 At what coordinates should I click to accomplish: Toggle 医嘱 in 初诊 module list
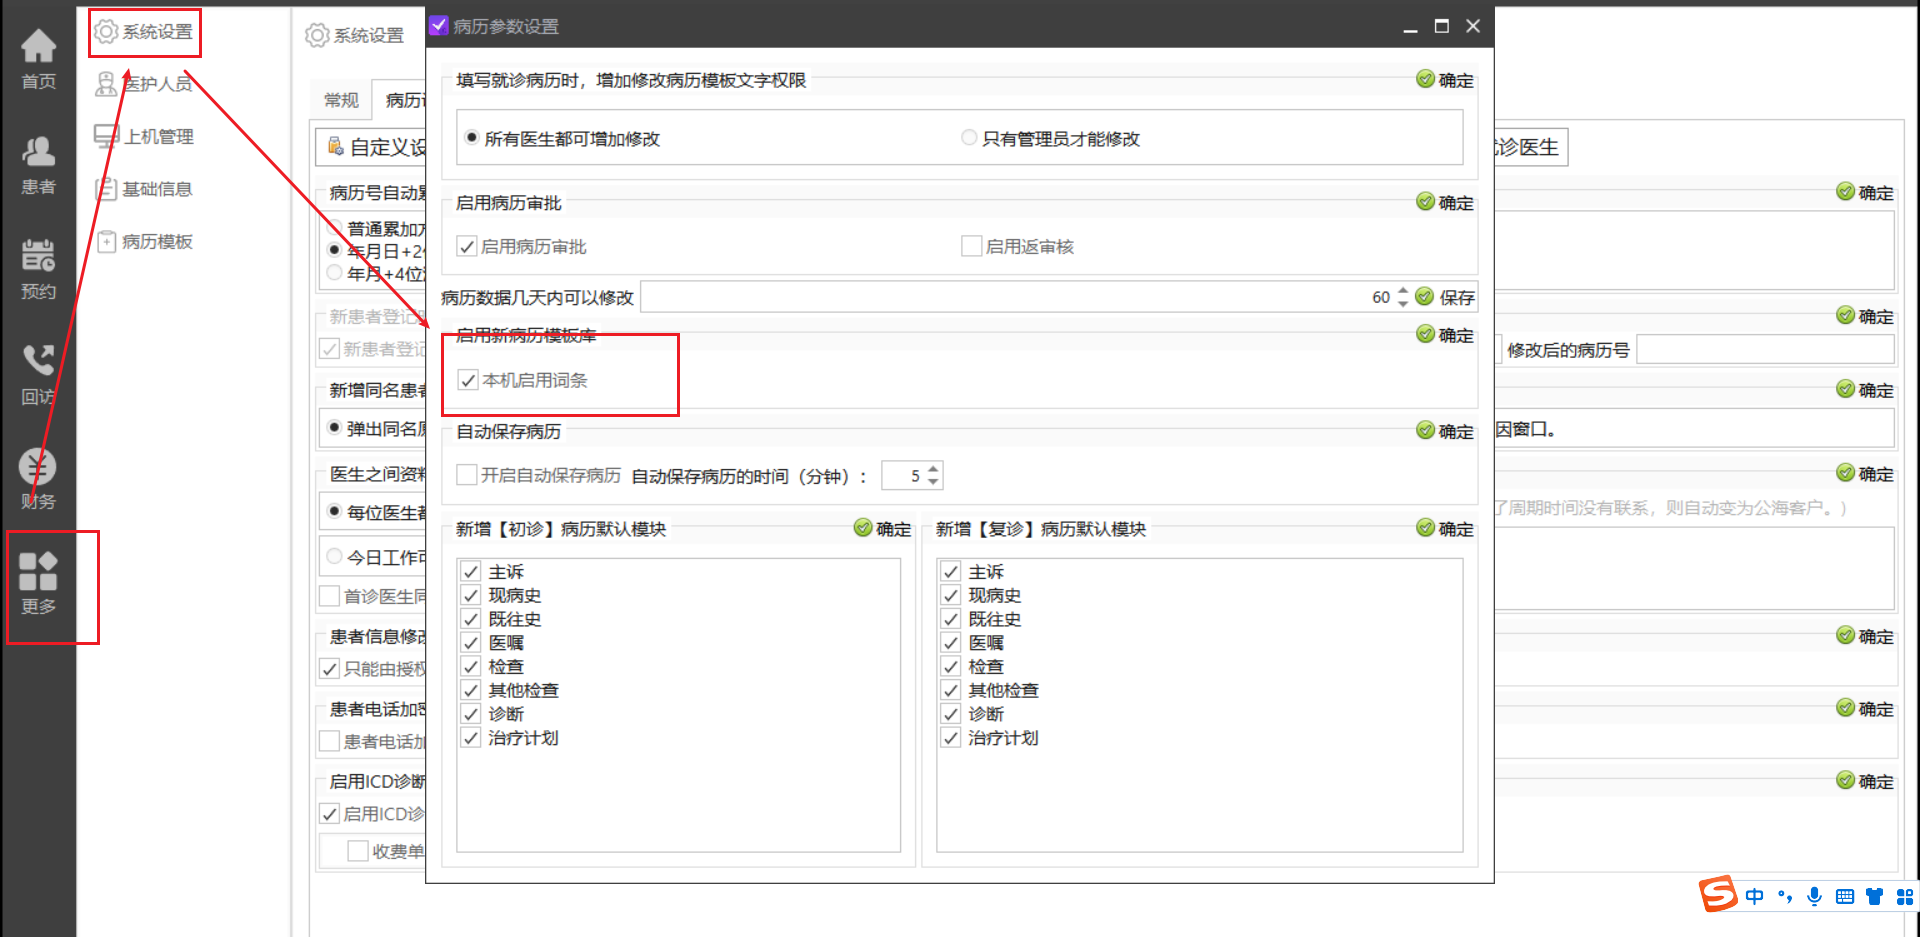click(x=471, y=643)
